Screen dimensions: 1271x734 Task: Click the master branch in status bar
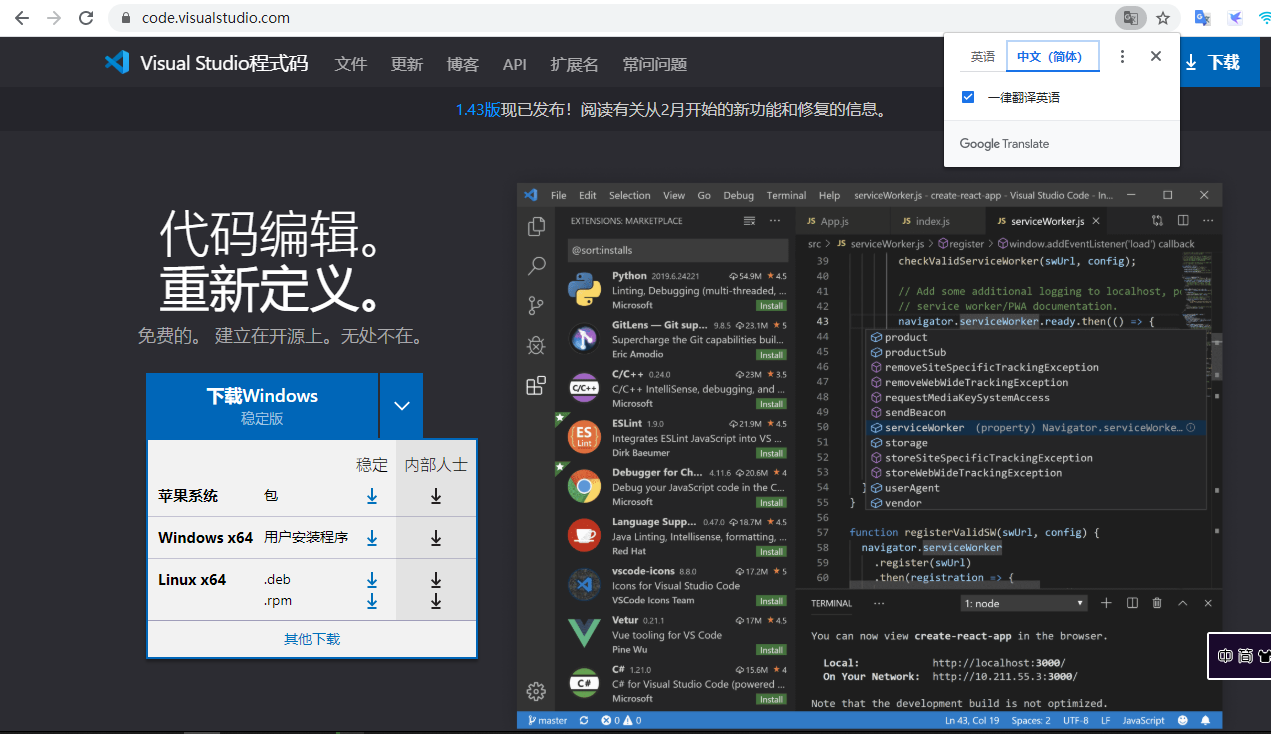tap(547, 720)
